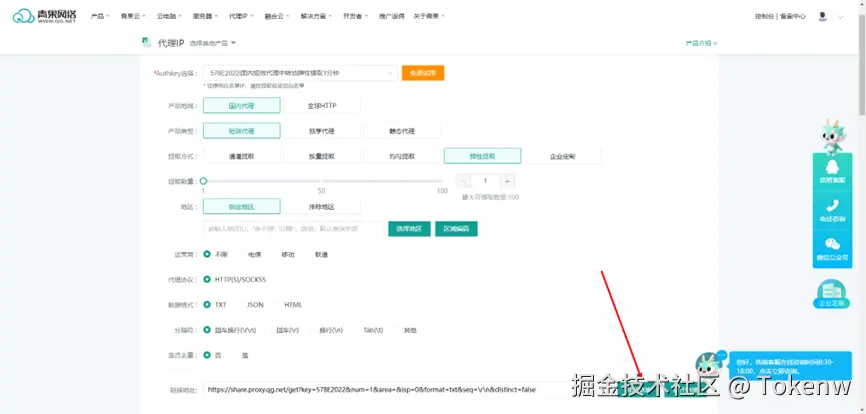Image resolution: width=866 pixels, height=414 pixels.
Task: Select the 联通 carrier radio button
Action: pyautogui.click(x=307, y=254)
